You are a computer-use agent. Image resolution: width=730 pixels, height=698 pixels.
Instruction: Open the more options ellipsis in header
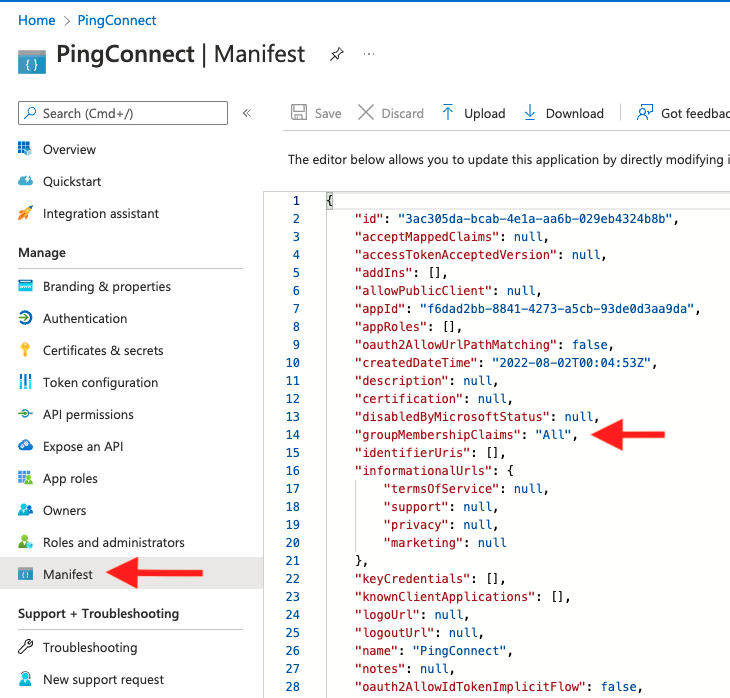click(369, 54)
